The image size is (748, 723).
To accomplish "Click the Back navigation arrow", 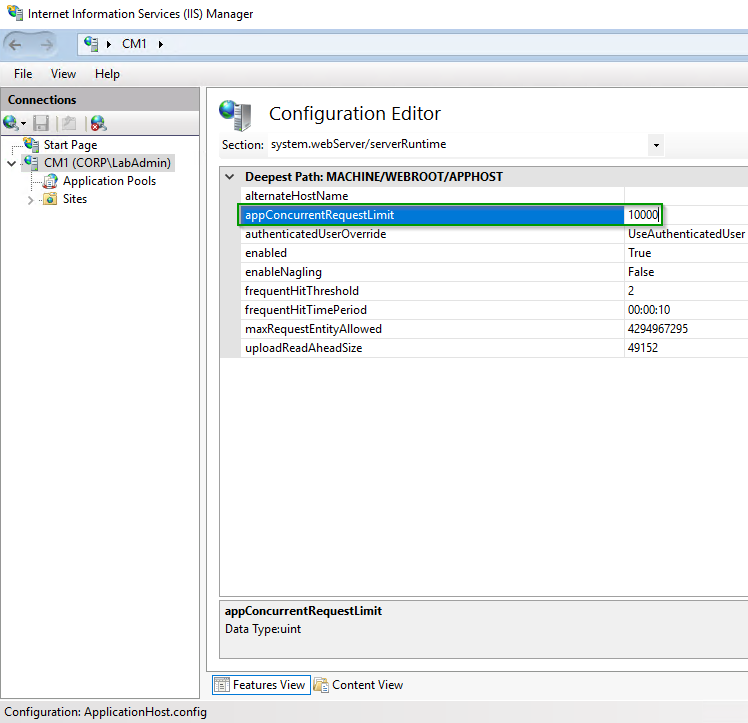I will 15,45.
